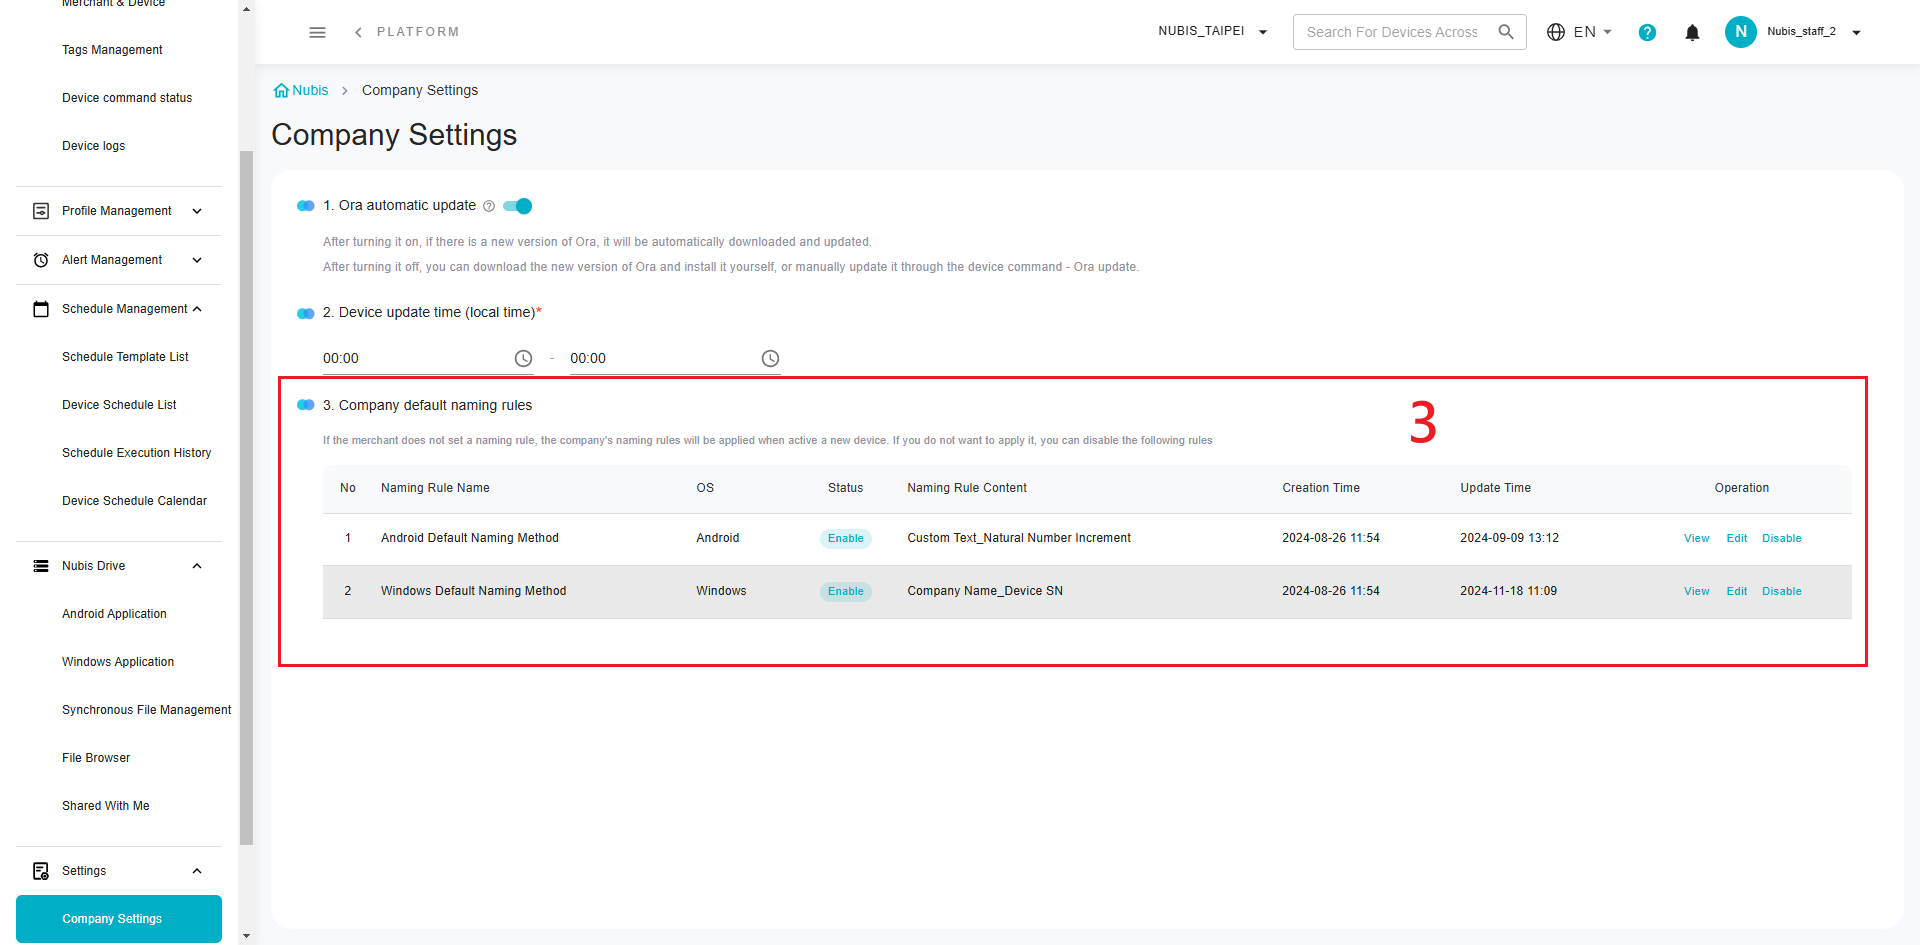Open Schedule Template List

[125, 357]
